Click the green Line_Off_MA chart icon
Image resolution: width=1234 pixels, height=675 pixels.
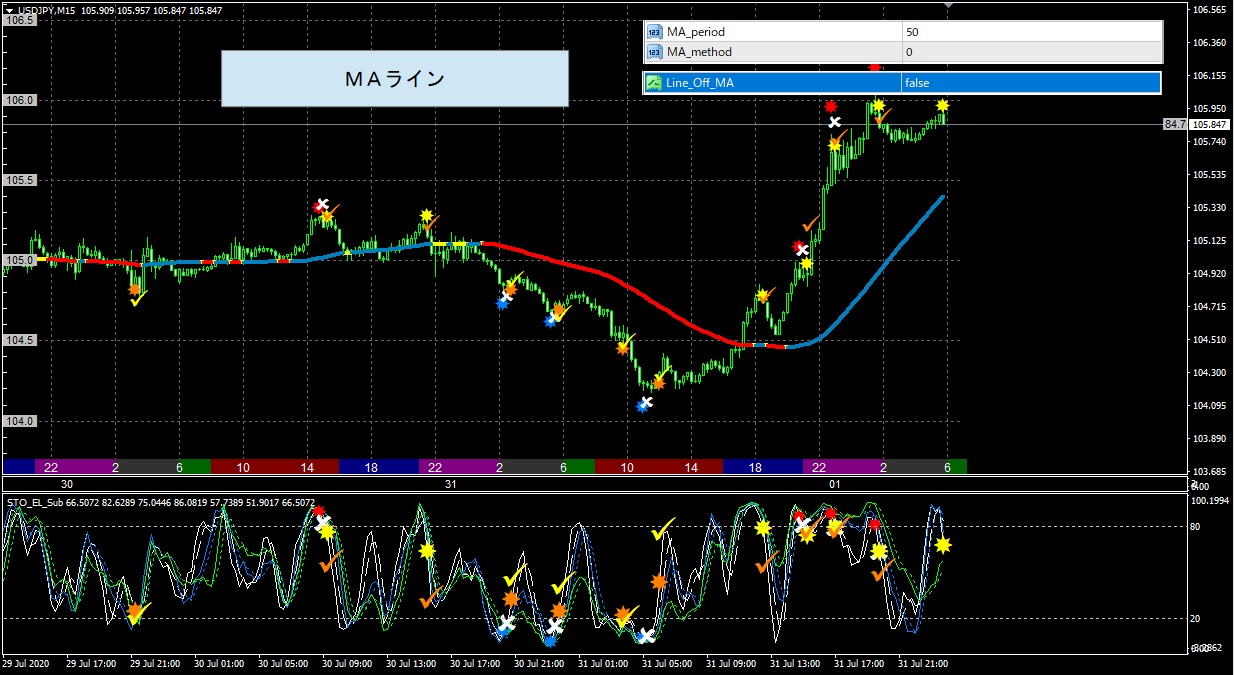[654, 83]
